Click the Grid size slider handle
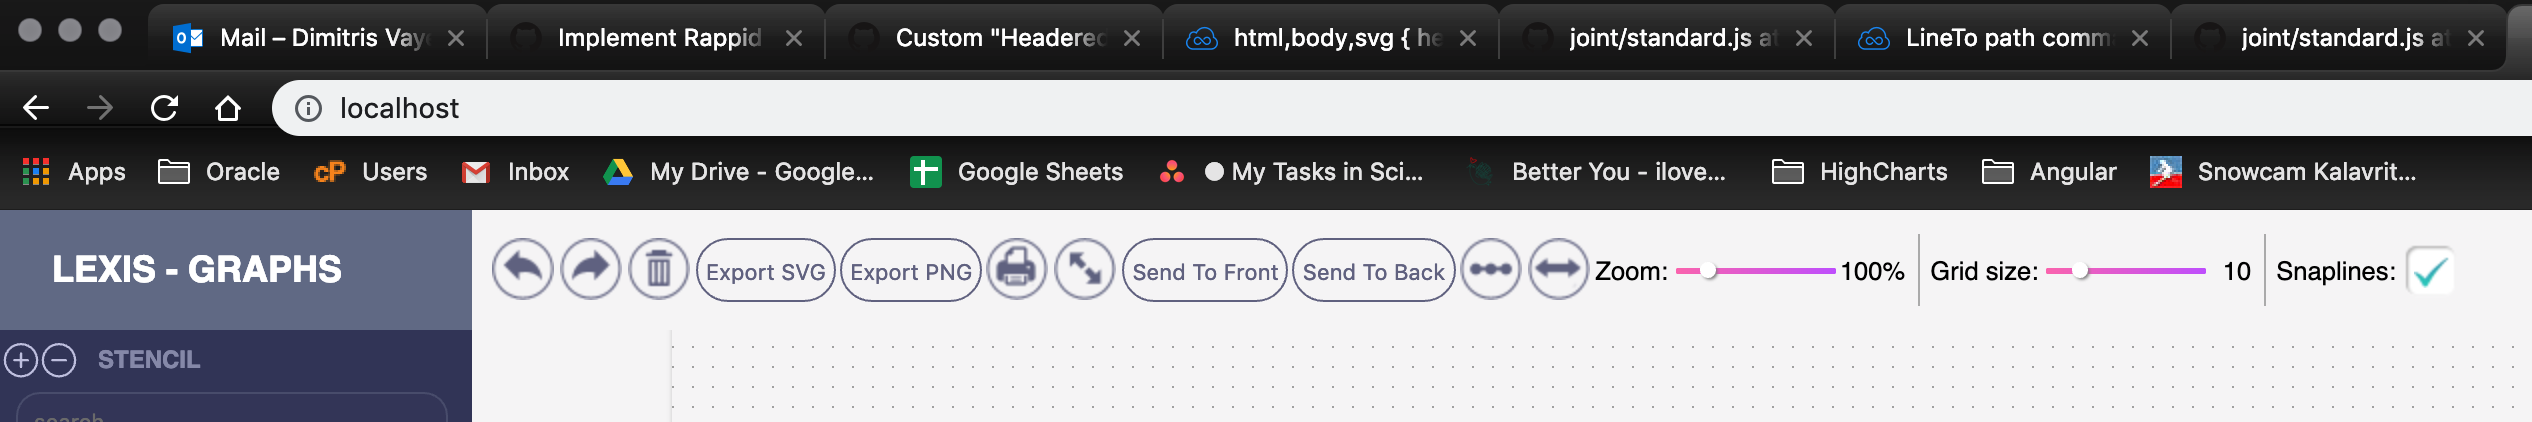Screen dimensions: 2532x422 tap(2080, 271)
